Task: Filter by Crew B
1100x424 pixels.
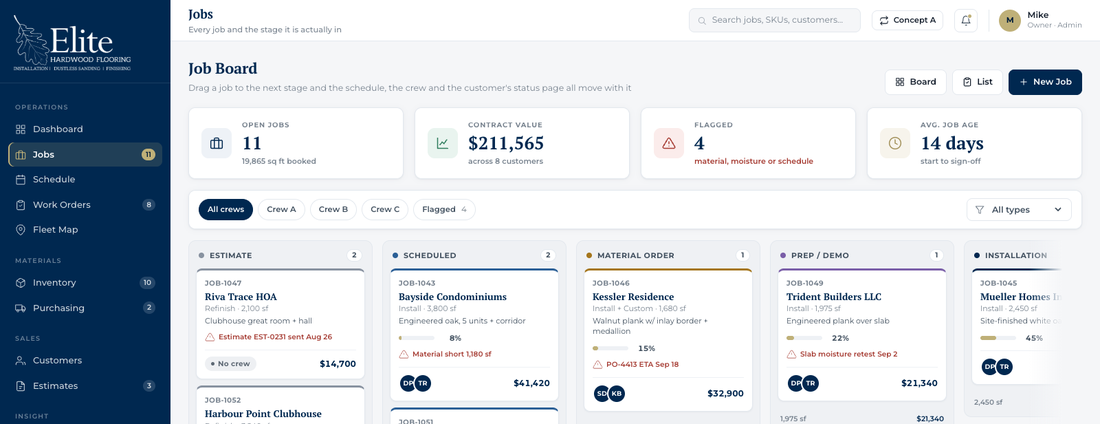Action: pyautogui.click(x=333, y=209)
